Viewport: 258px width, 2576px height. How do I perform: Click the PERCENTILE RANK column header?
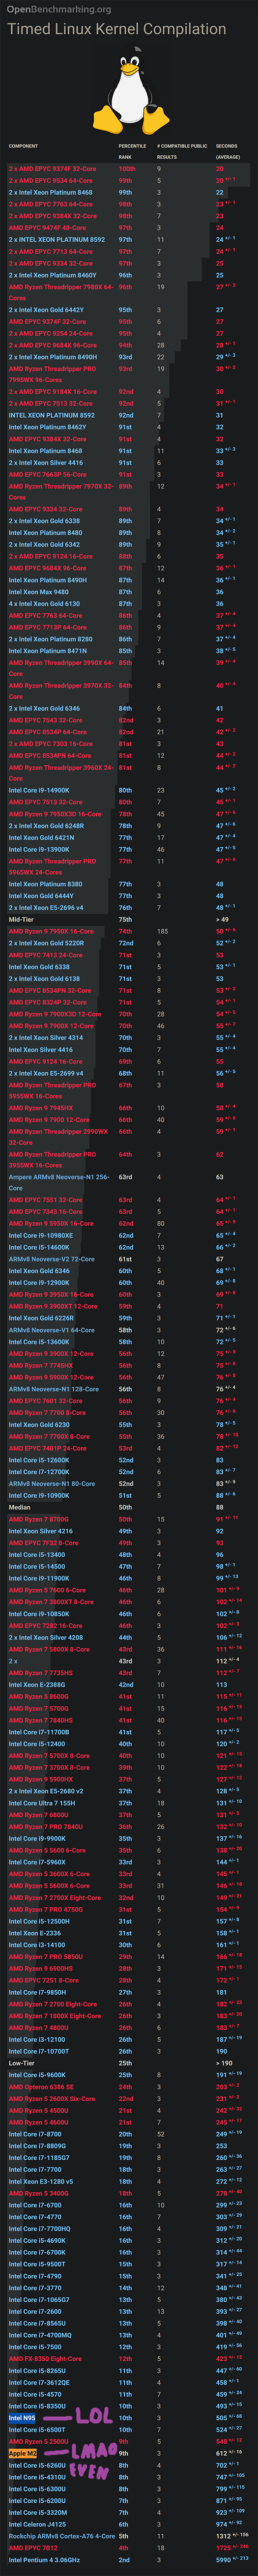(132, 151)
